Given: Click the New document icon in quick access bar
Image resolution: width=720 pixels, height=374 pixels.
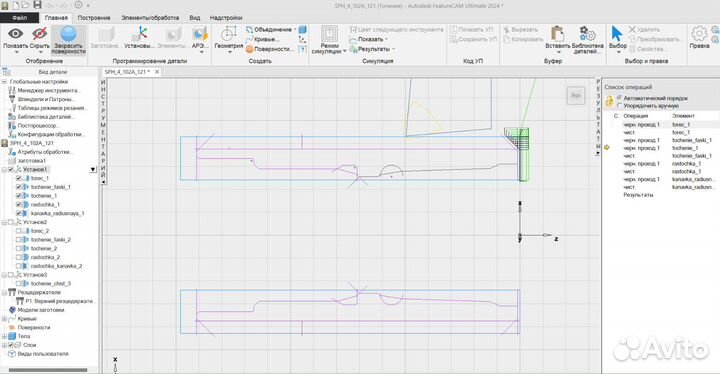Looking at the screenshot, I should pyautogui.click(x=16, y=5).
